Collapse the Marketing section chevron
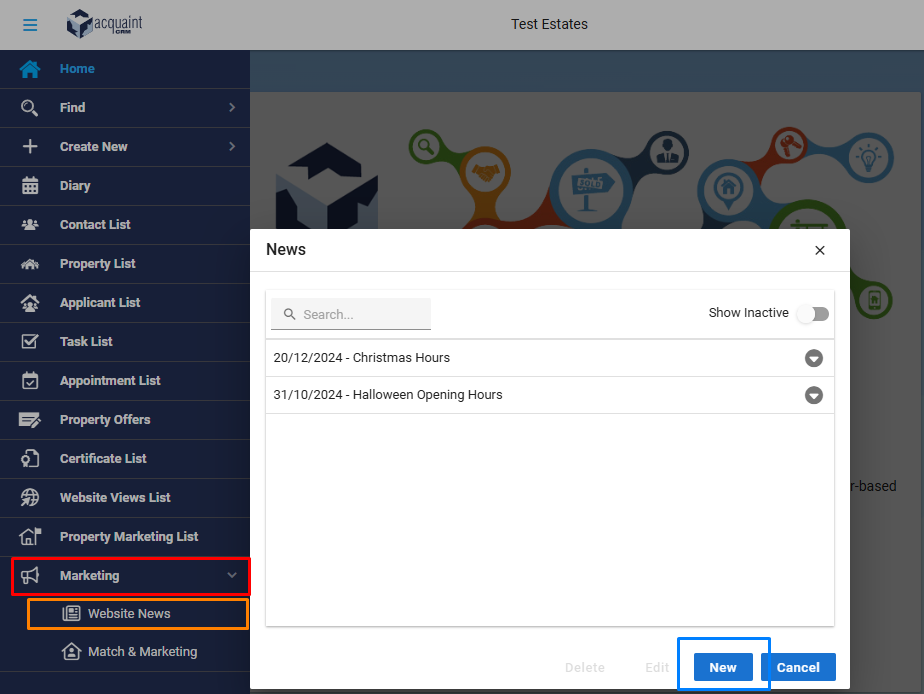Screen dimensions: 924x694 [x=232, y=575]
